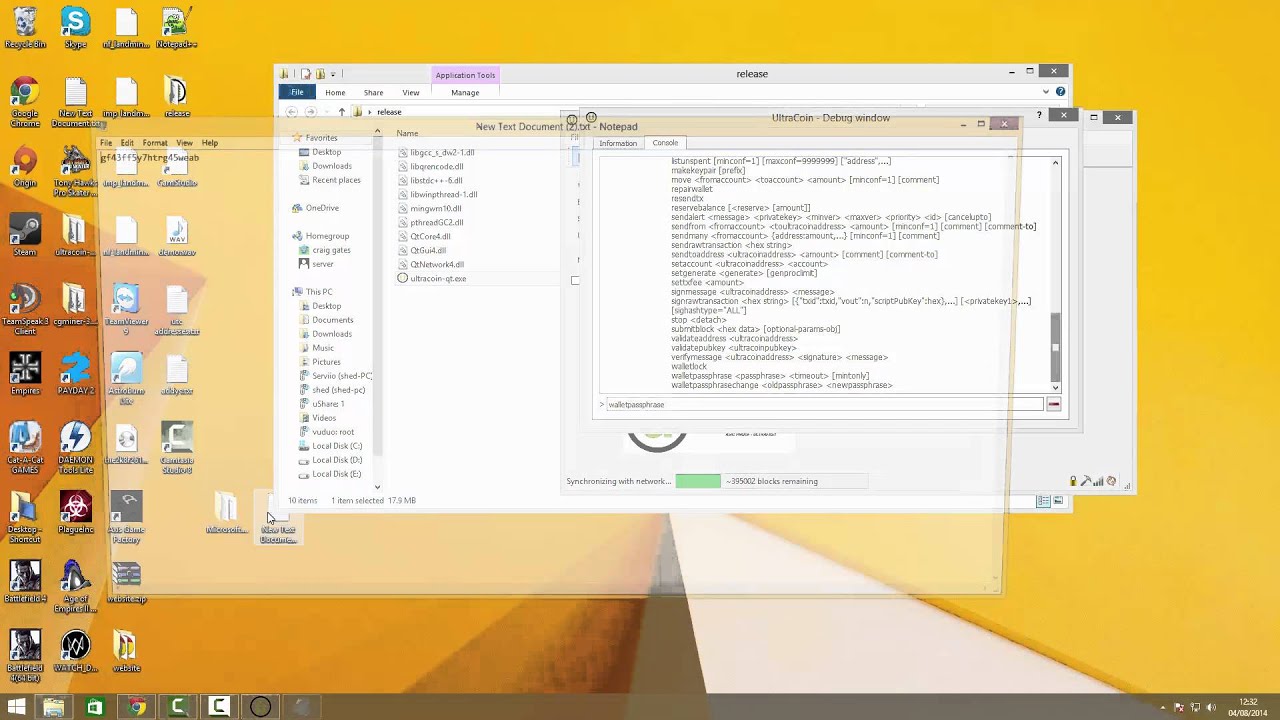
Task: Expand the Explorer ribbon chevron
Action: pos(1046,92)
